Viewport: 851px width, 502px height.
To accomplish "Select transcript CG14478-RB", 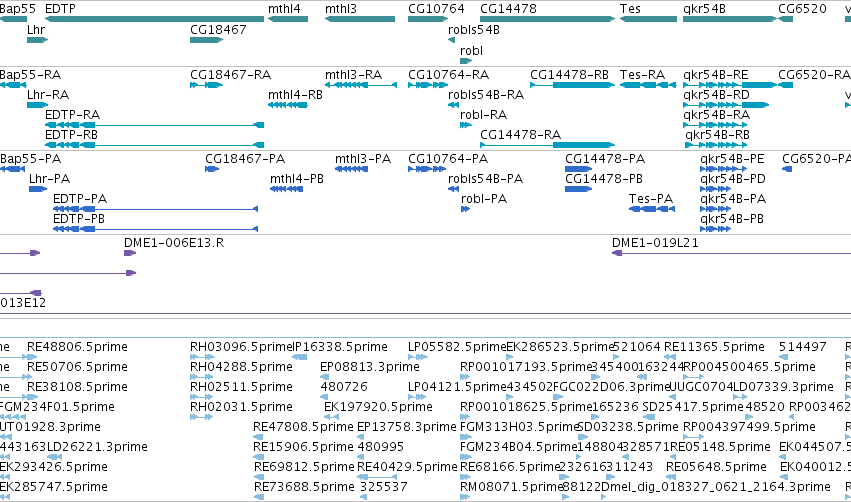I will click(572, 85).
